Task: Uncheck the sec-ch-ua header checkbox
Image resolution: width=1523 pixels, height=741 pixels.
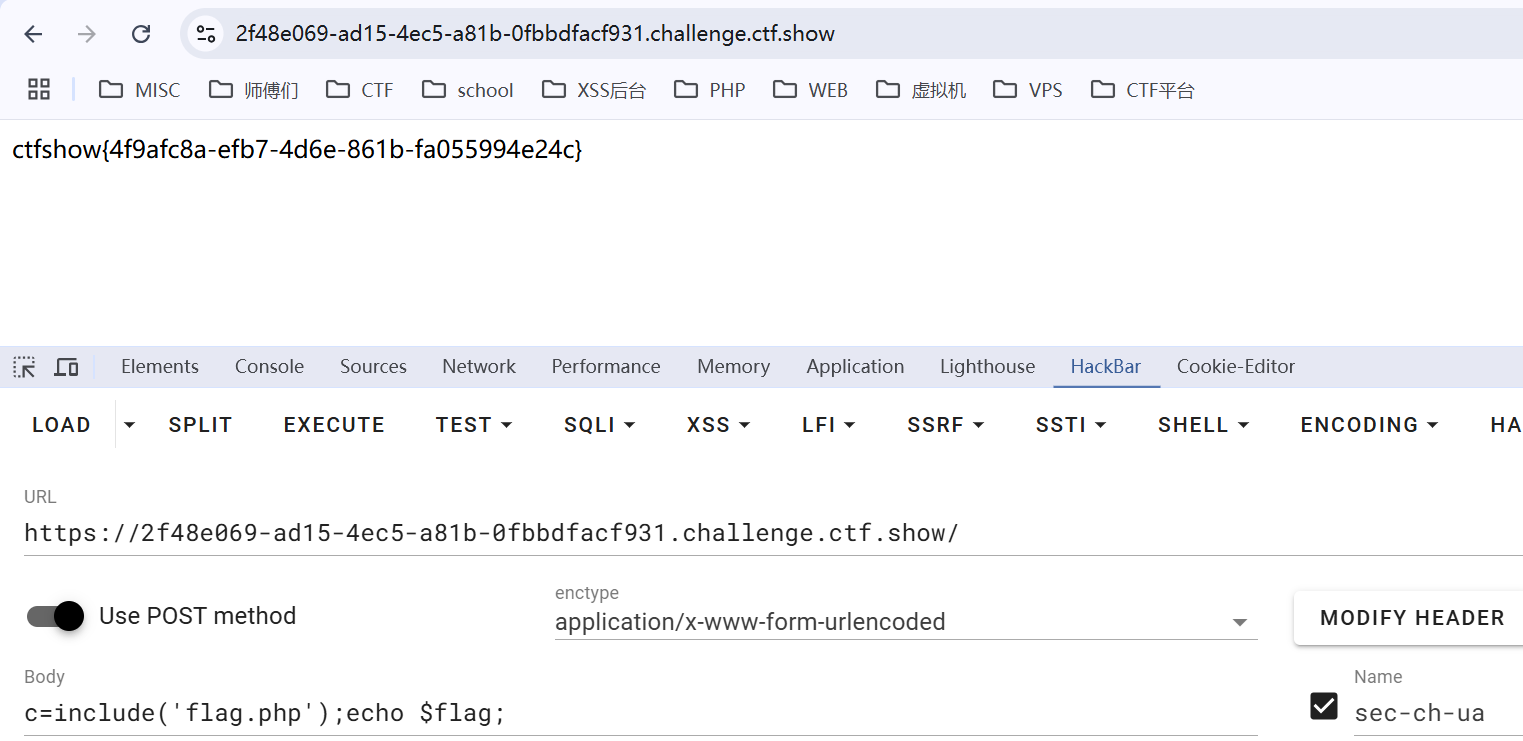Action: point(1323,706)
